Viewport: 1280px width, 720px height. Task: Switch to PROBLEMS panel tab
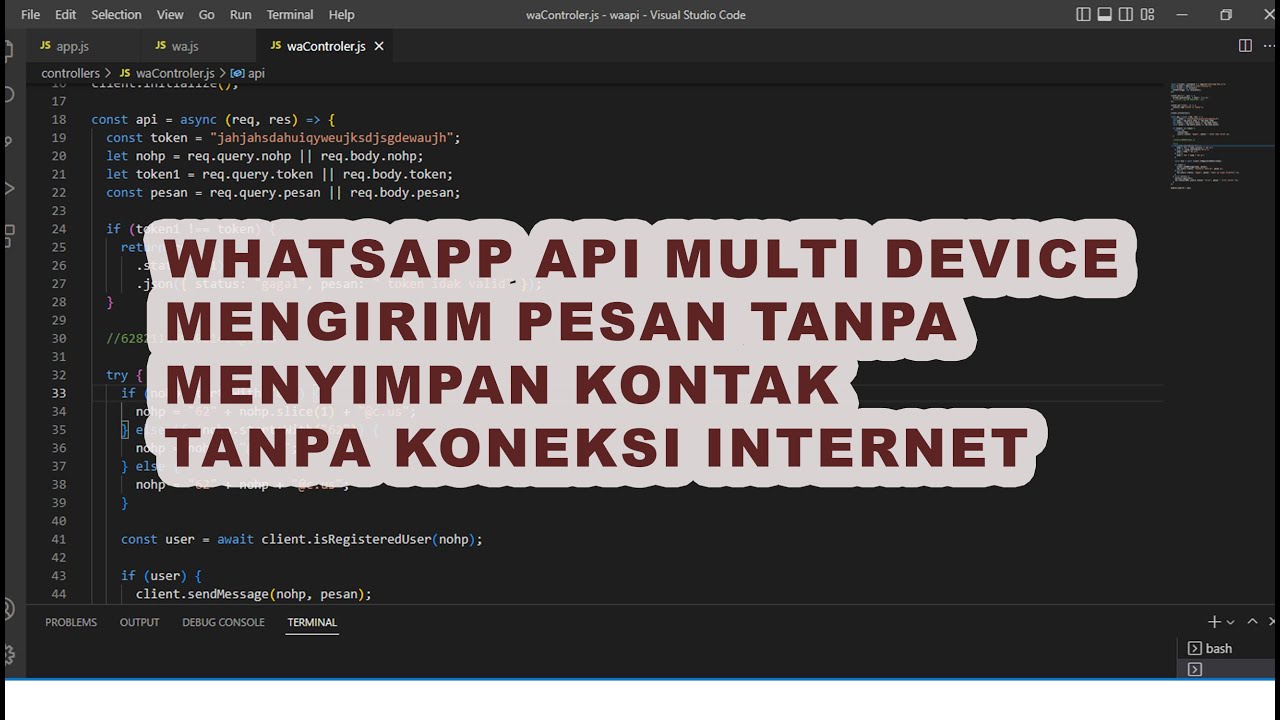point(71,622)
